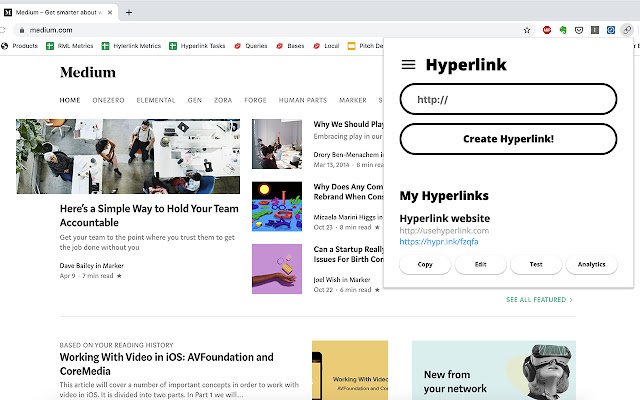Image resolution: width=640 pixels, height=400 pixels.
Task: Click the Hyperlink website title
Action: [444, 218]
